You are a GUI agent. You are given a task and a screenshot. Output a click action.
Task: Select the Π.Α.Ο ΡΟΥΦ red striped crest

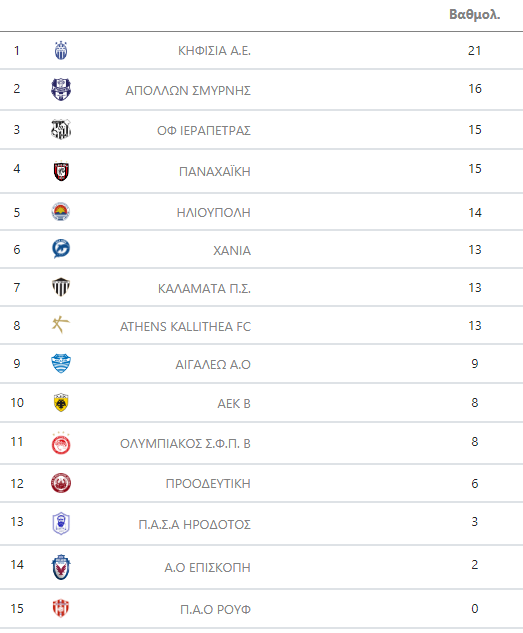(61, 608)
